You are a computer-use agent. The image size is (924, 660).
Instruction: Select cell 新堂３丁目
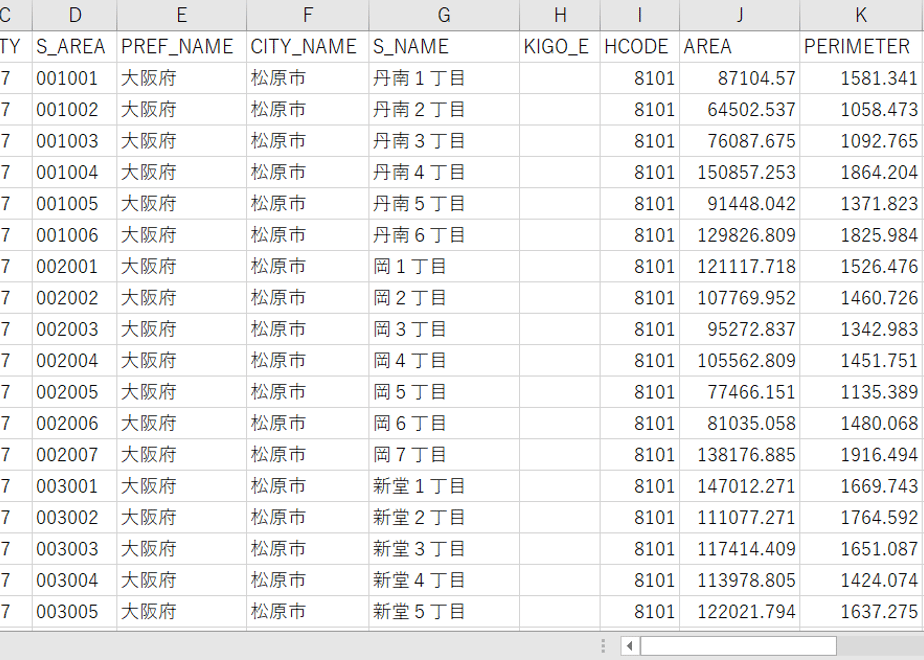click(444, 549)
